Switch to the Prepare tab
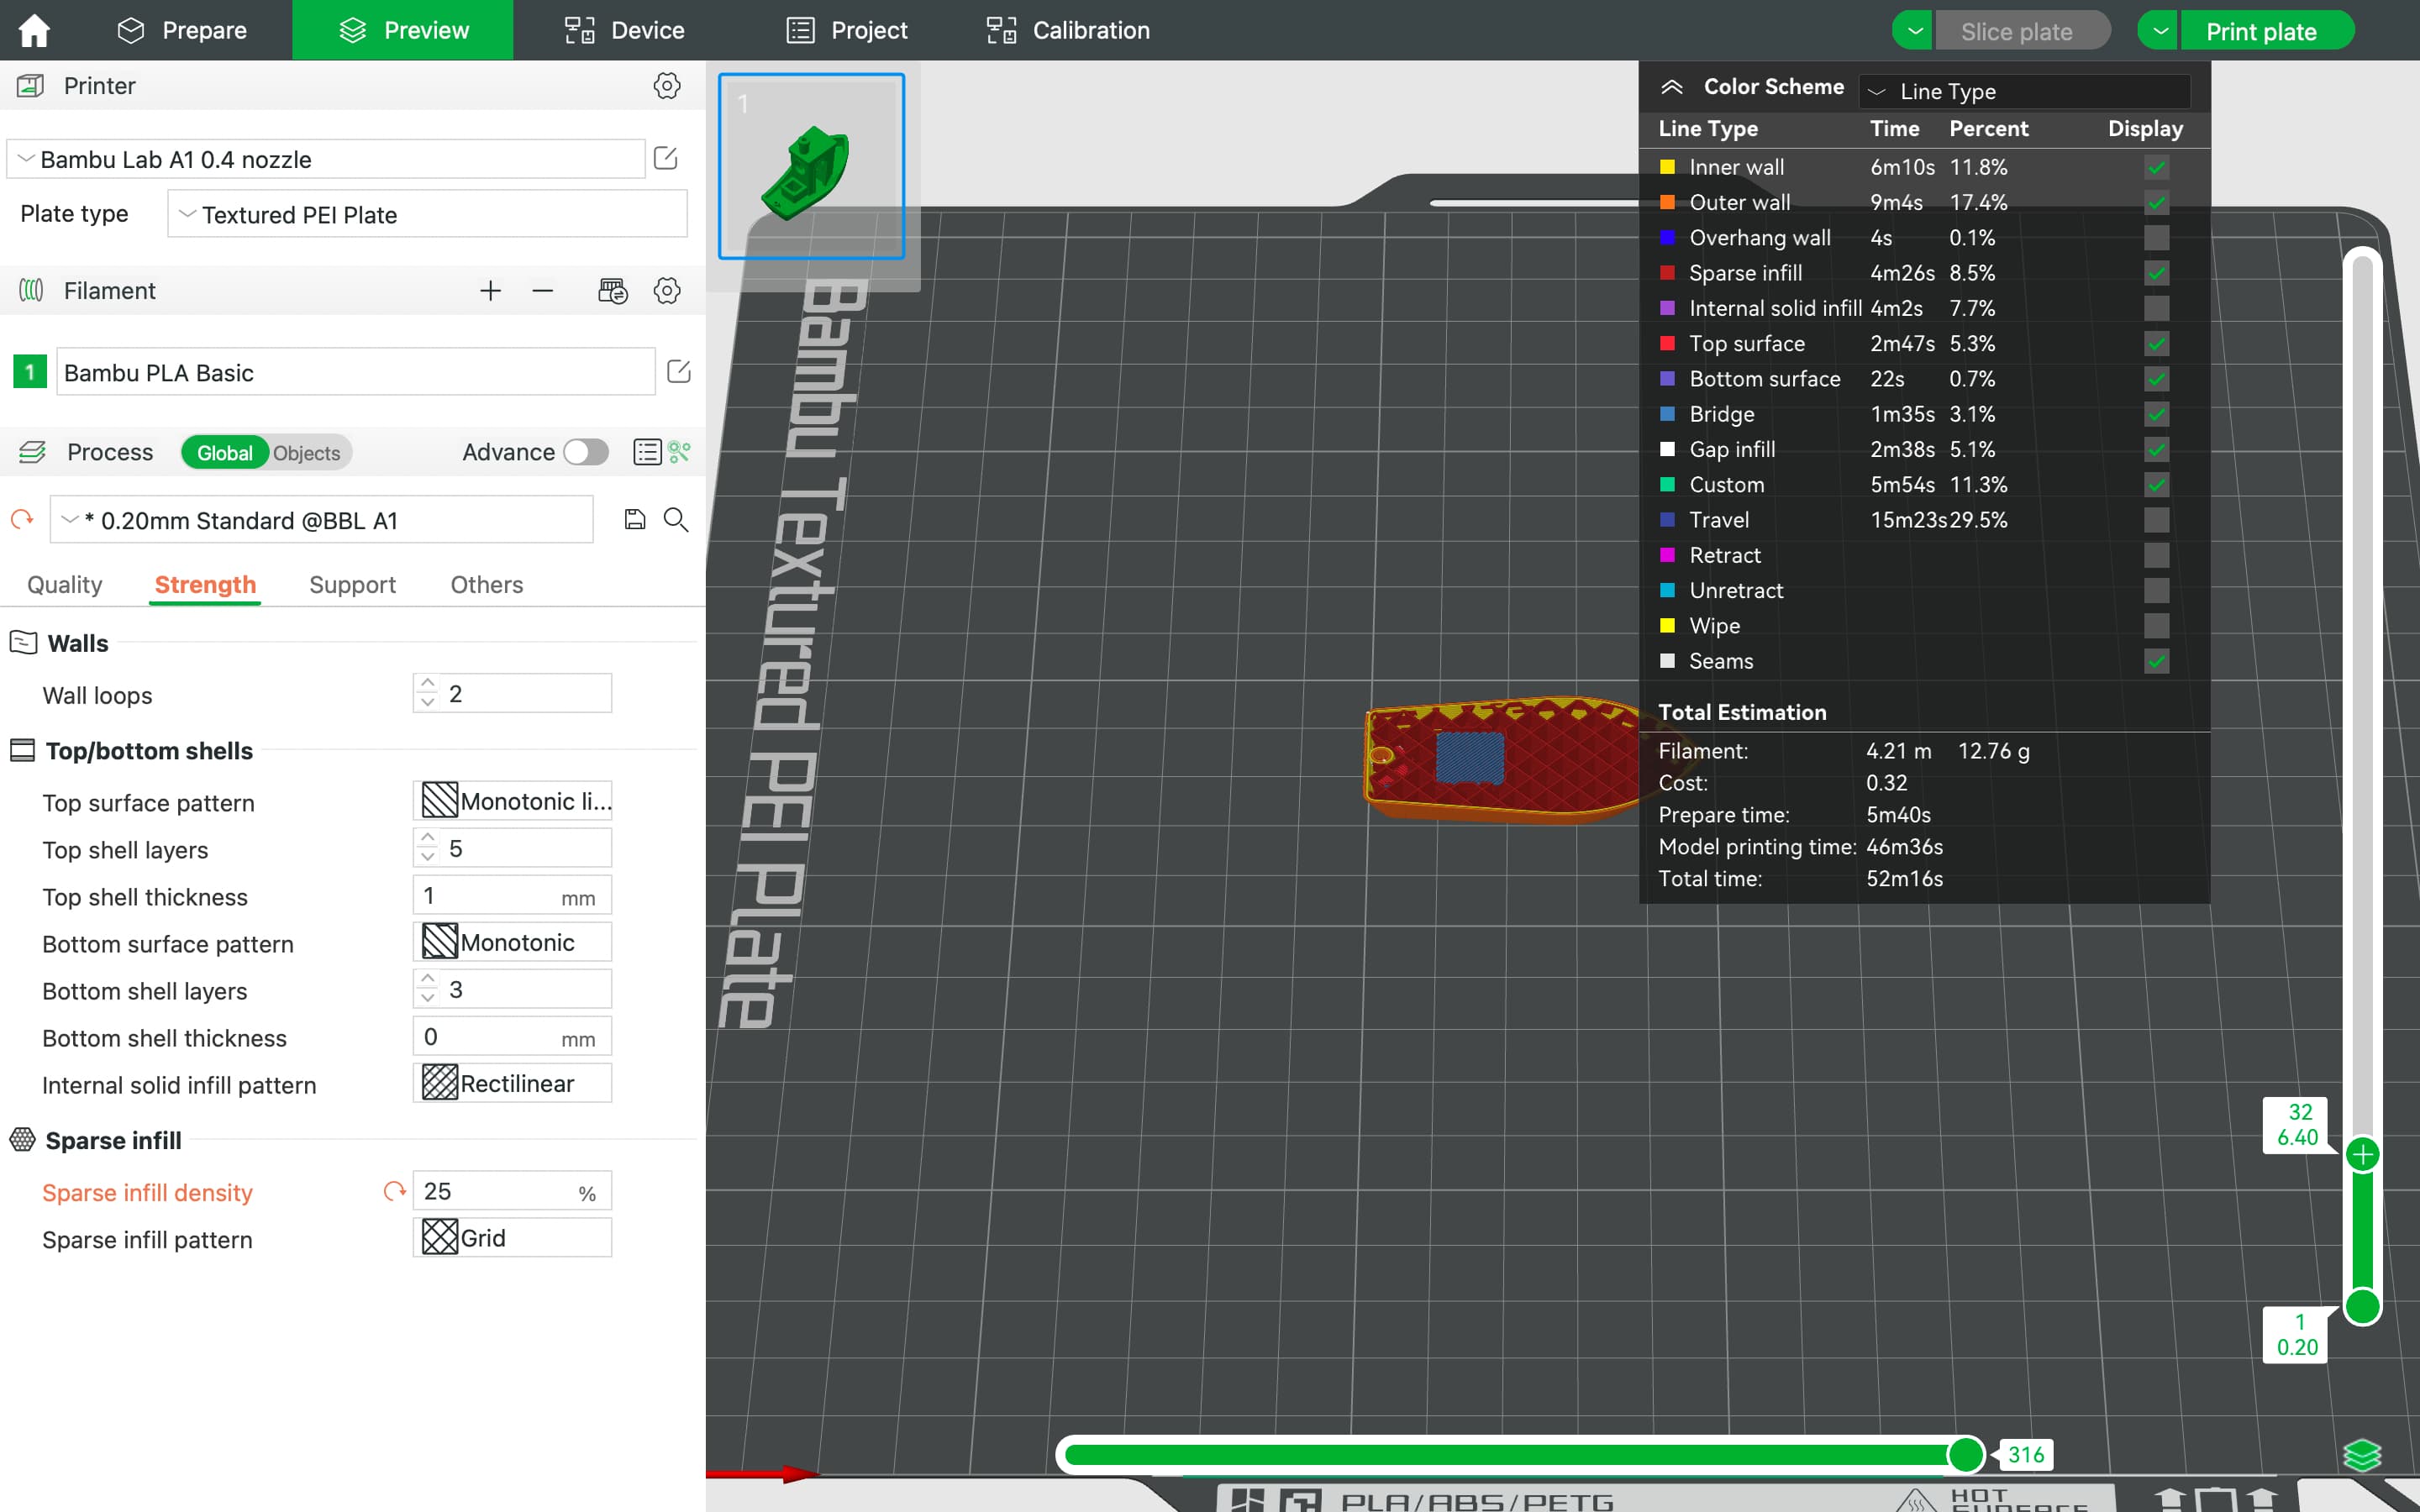 pos(181,30)
